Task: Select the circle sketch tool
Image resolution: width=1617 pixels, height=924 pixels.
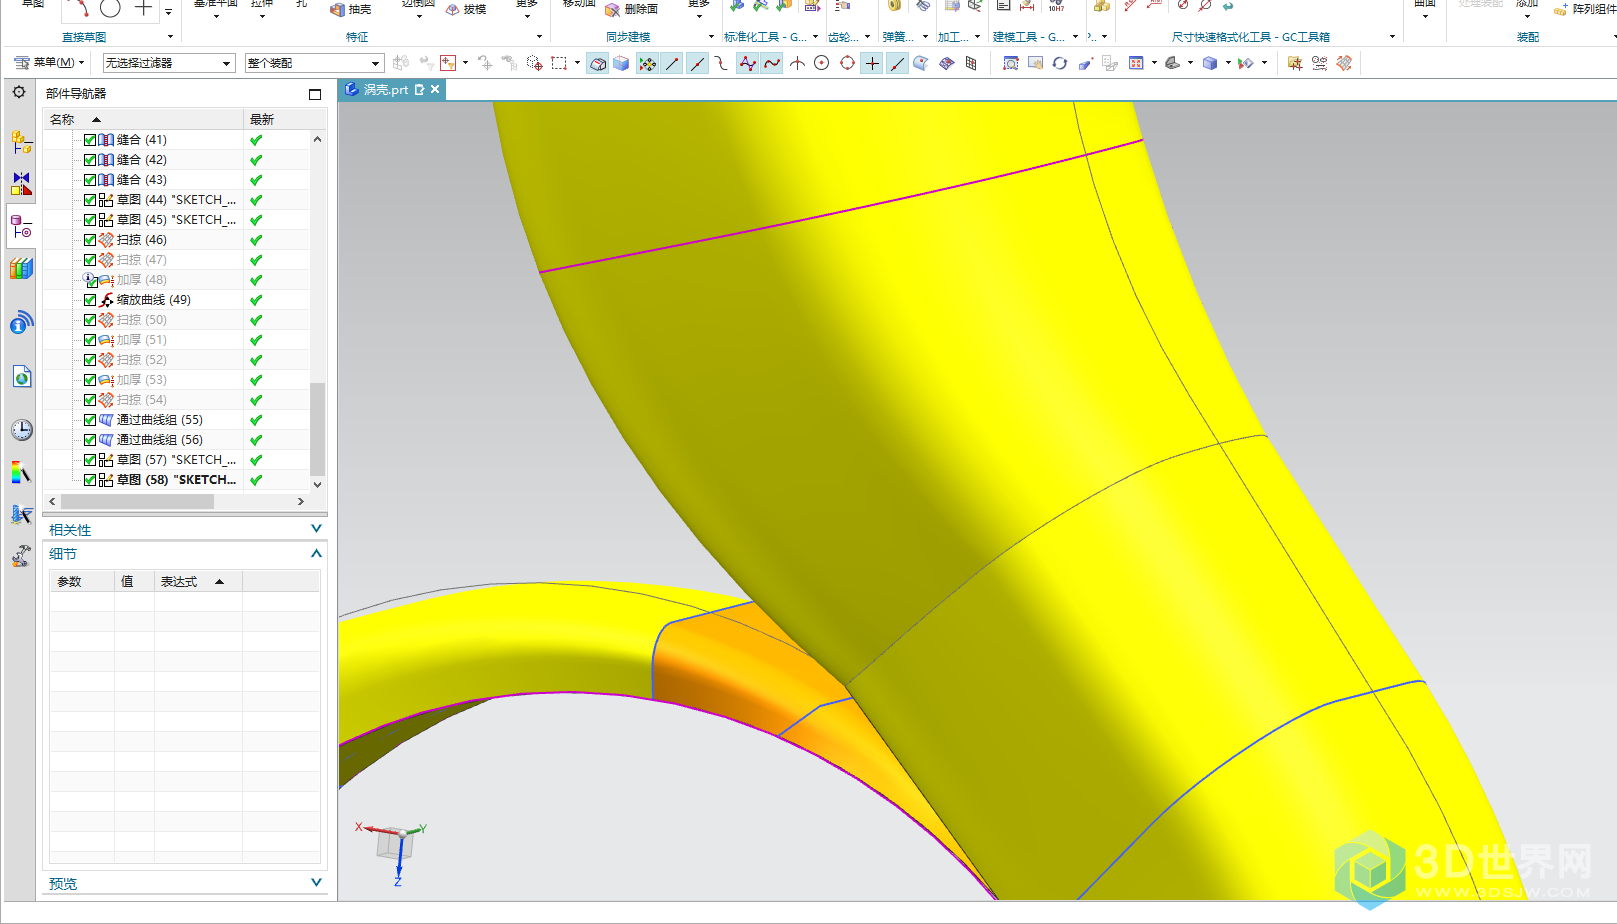Action: click(x=111, y=8)
